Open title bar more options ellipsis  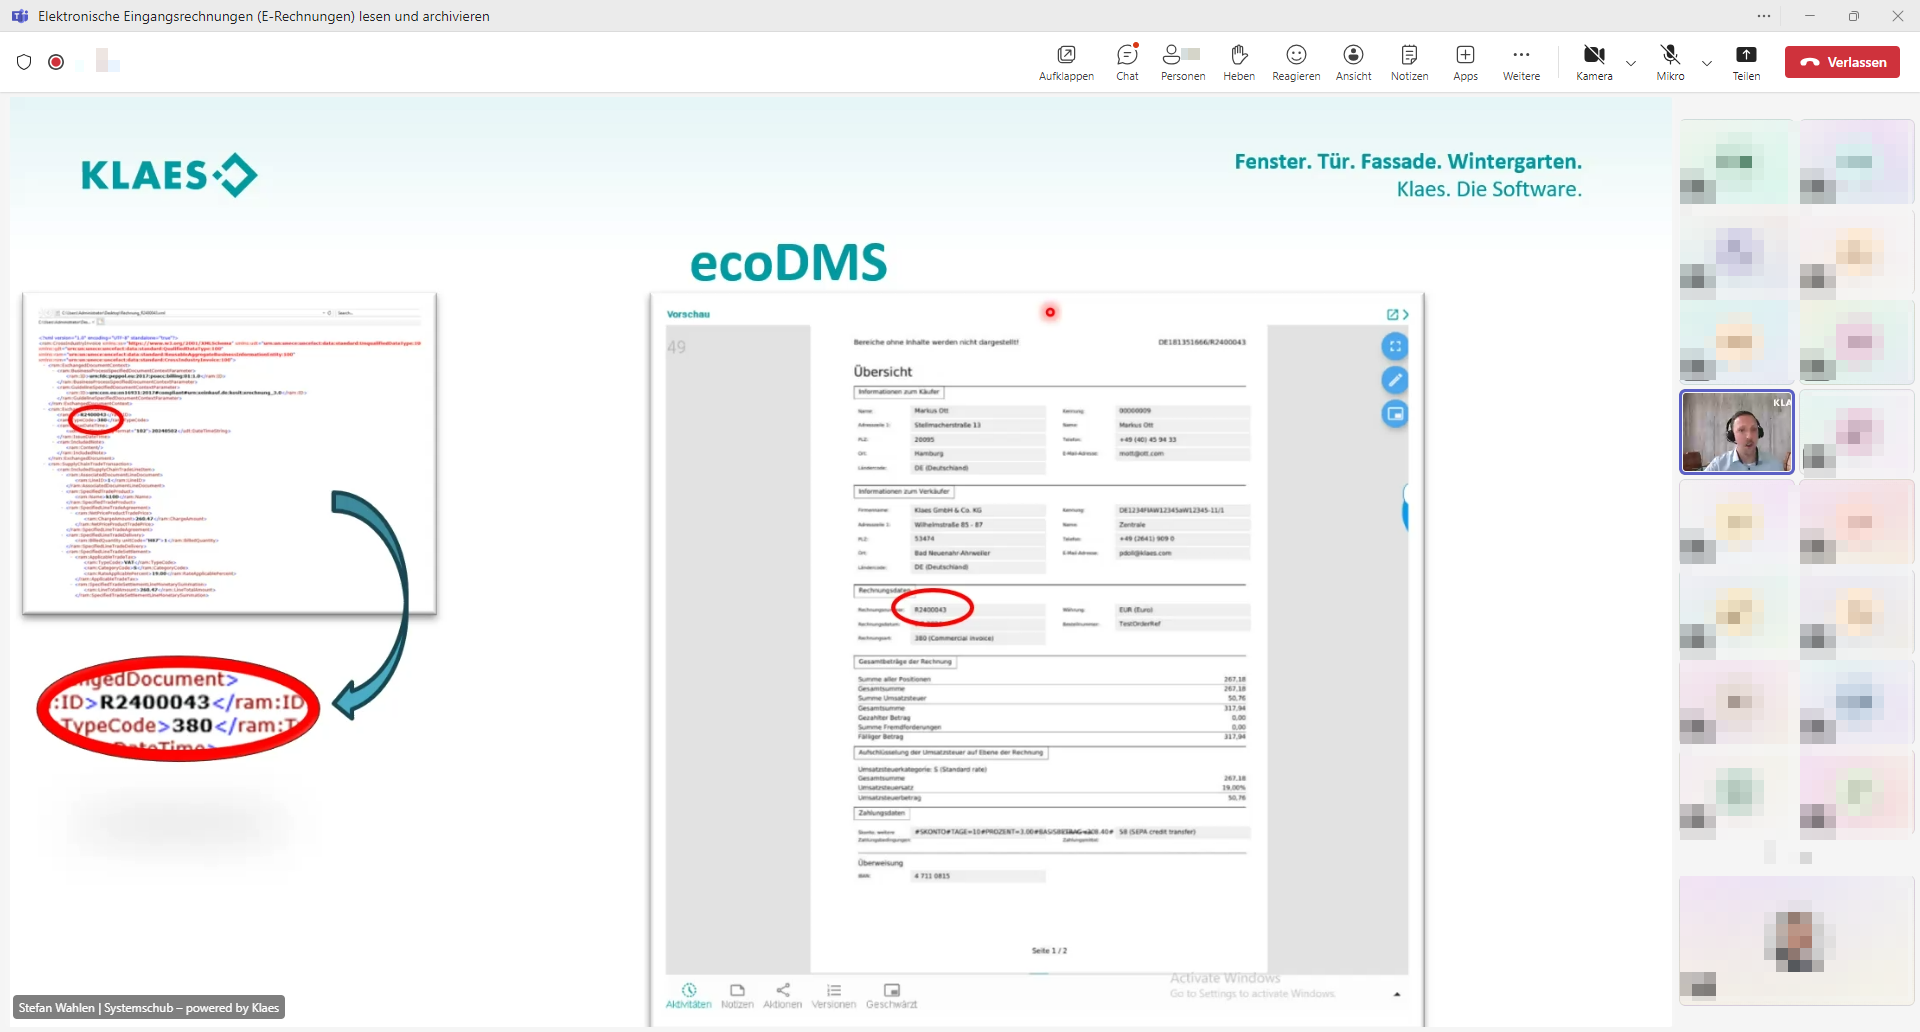click(1764, 16)
